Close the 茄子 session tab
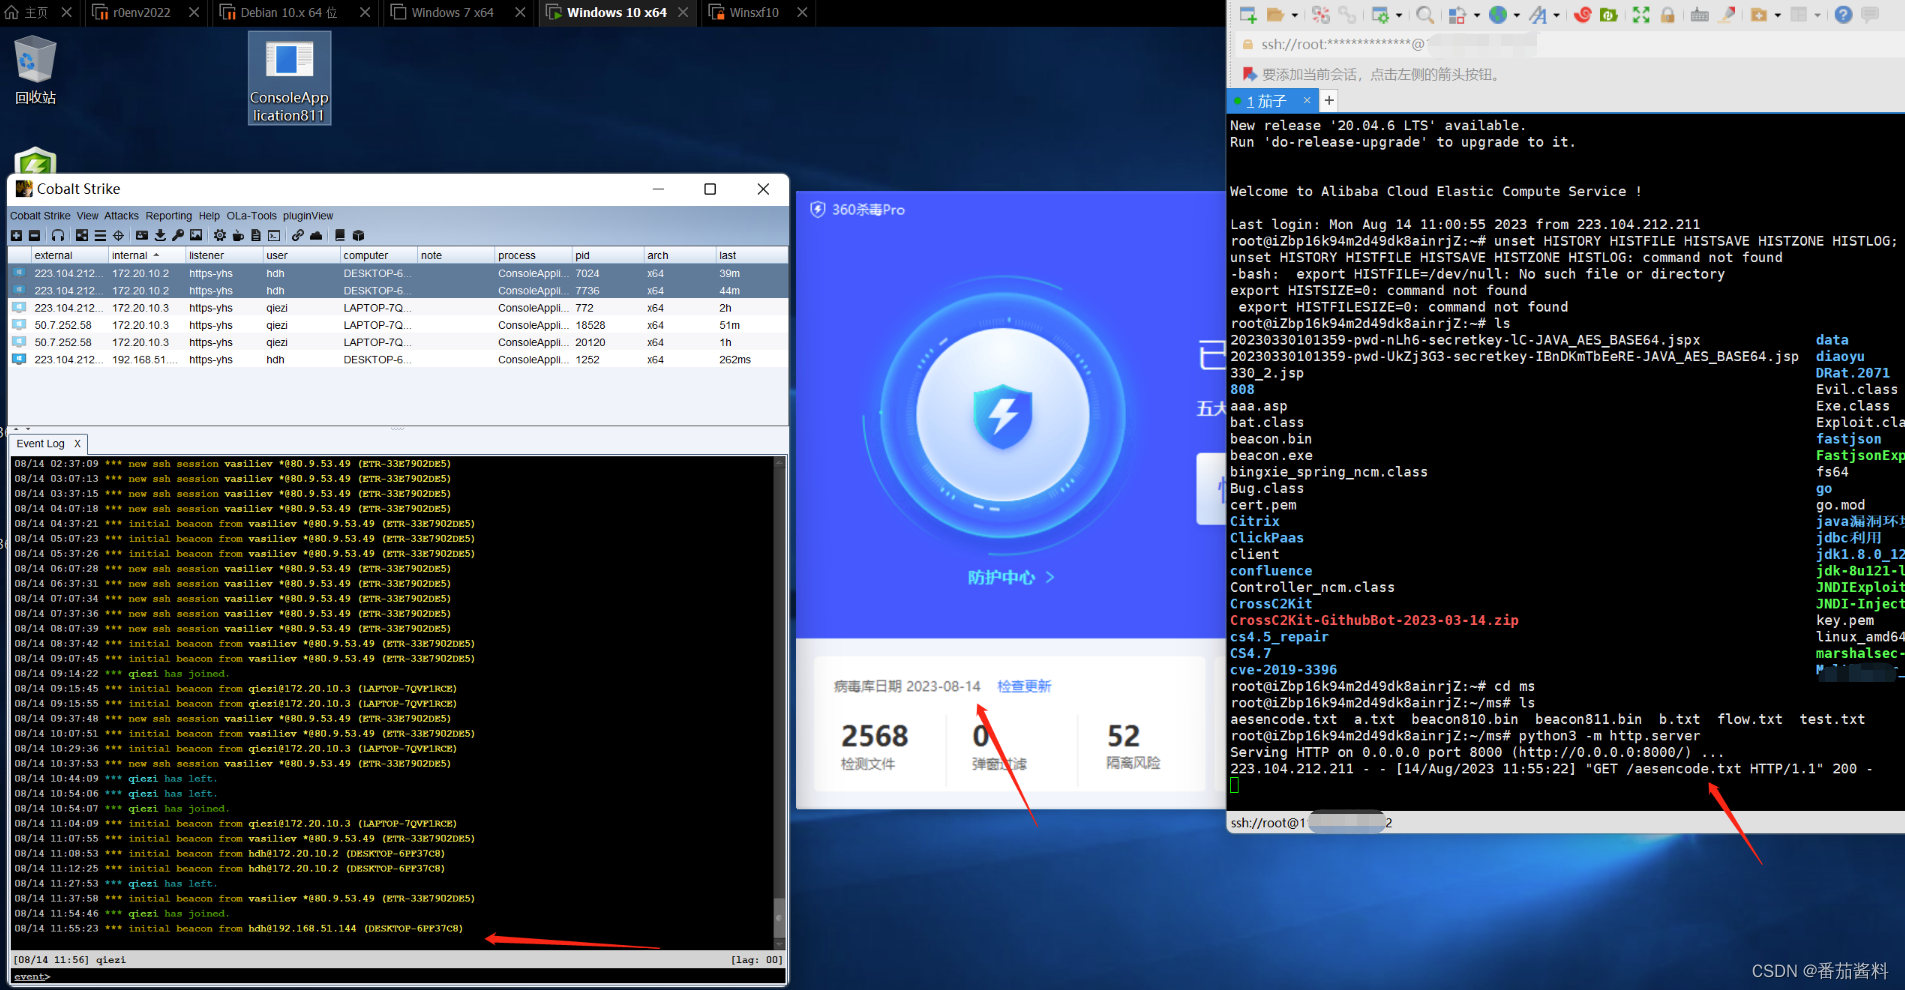 1306,100
